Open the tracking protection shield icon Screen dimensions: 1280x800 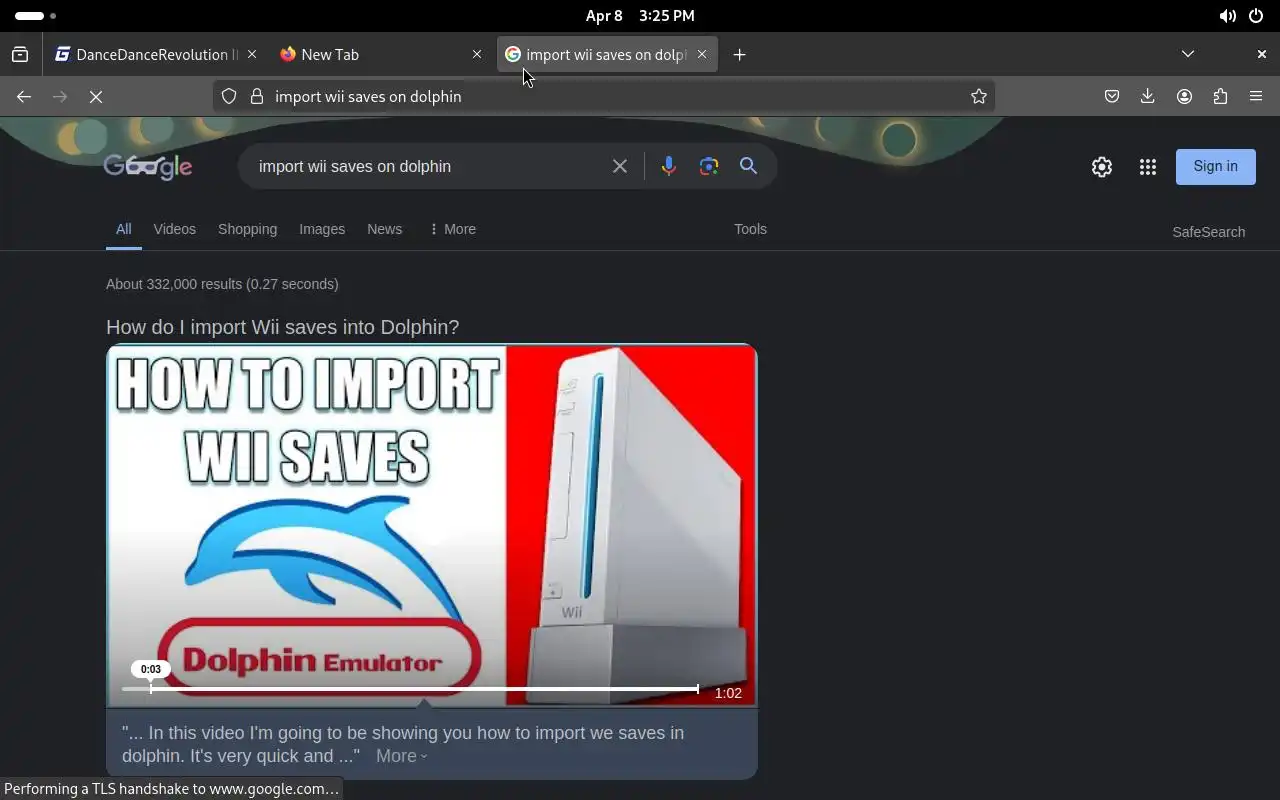coord(229,97)
